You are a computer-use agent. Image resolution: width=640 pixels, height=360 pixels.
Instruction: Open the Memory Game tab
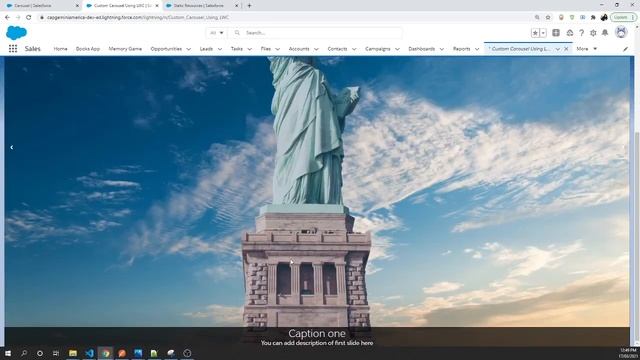tap(125, 49)
